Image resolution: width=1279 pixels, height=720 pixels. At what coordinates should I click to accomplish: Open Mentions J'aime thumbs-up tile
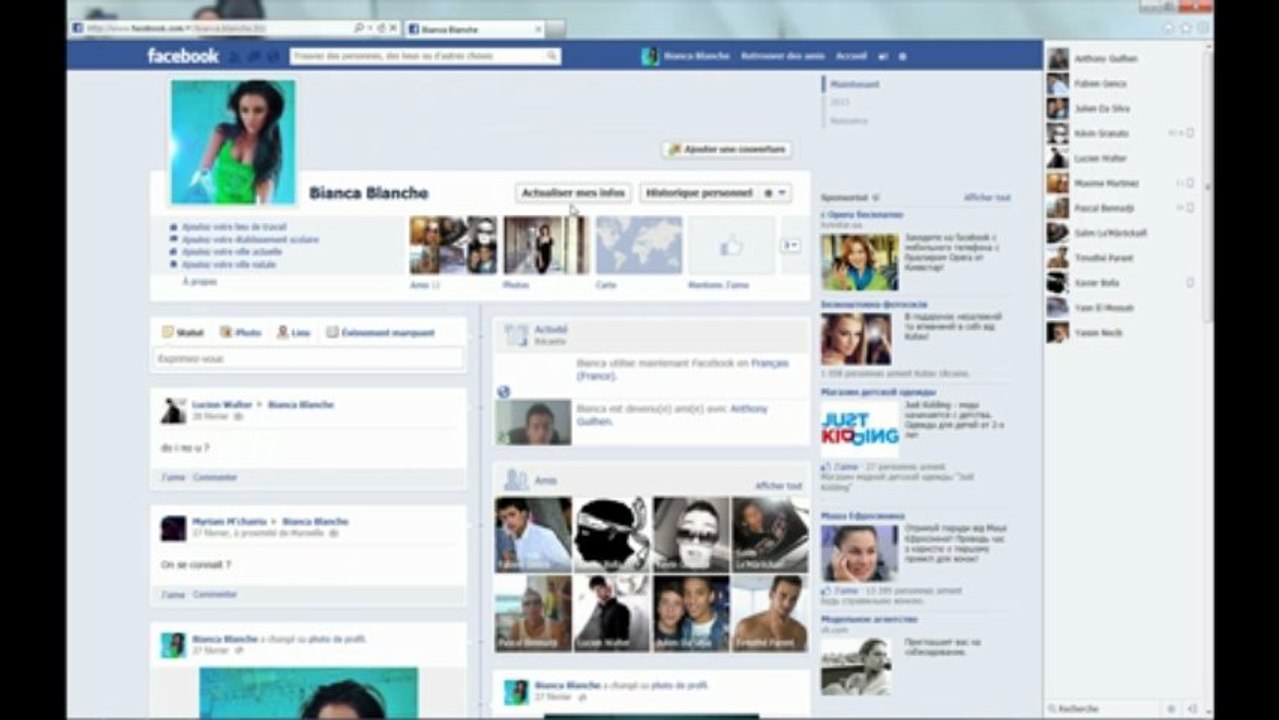coord(731,245)
